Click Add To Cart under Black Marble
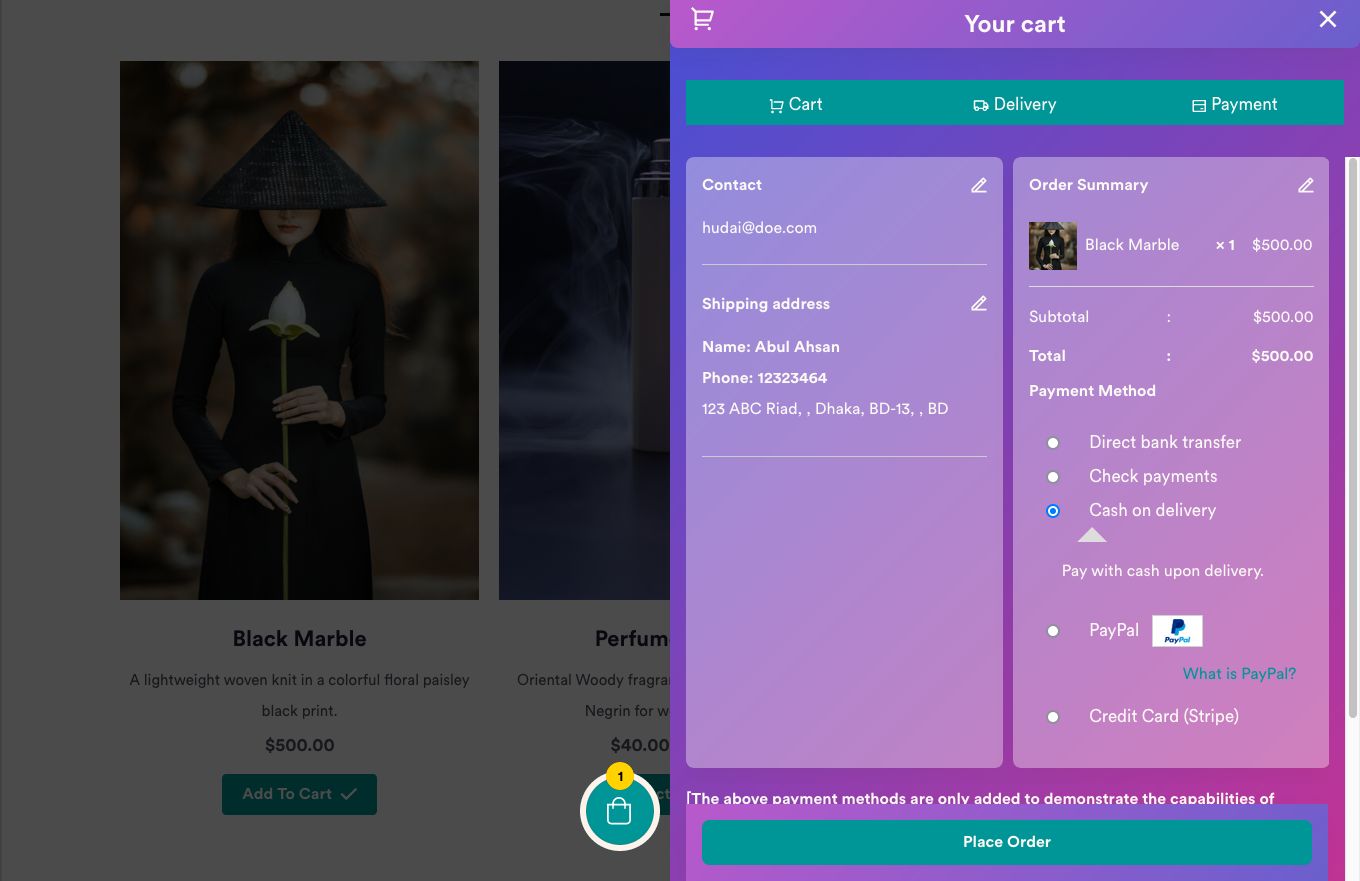 (x=299, y=794)
